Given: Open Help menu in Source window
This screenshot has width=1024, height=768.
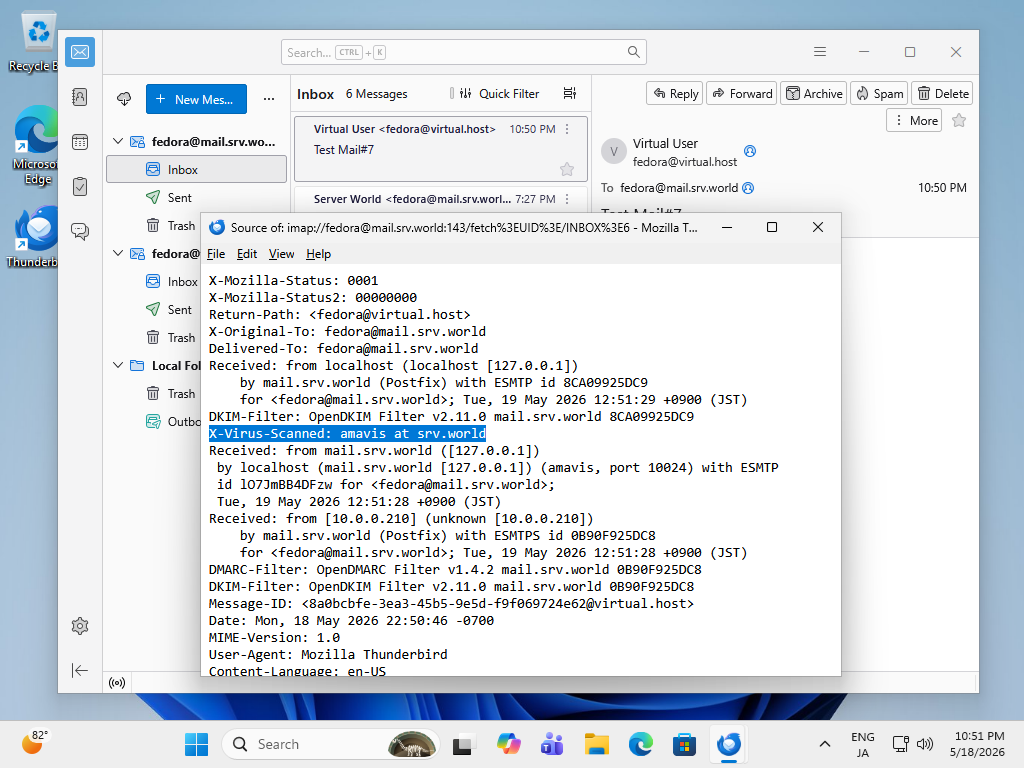Looking at the screenshot, I should tap(318, 254).
